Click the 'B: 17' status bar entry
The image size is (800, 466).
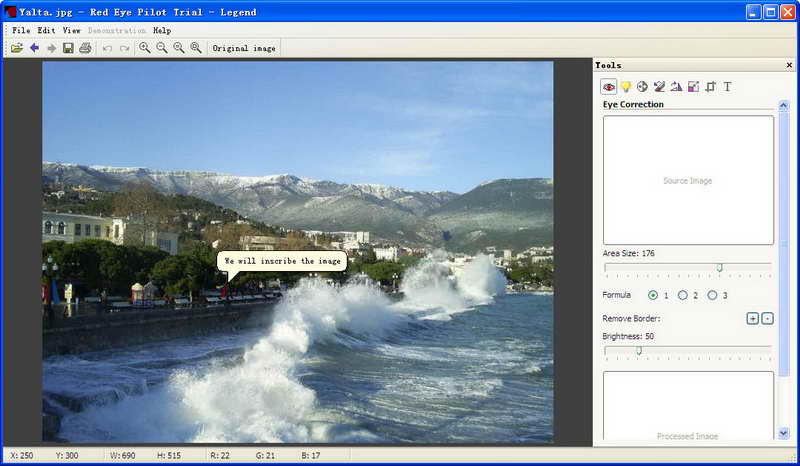(x=311, y=455)
